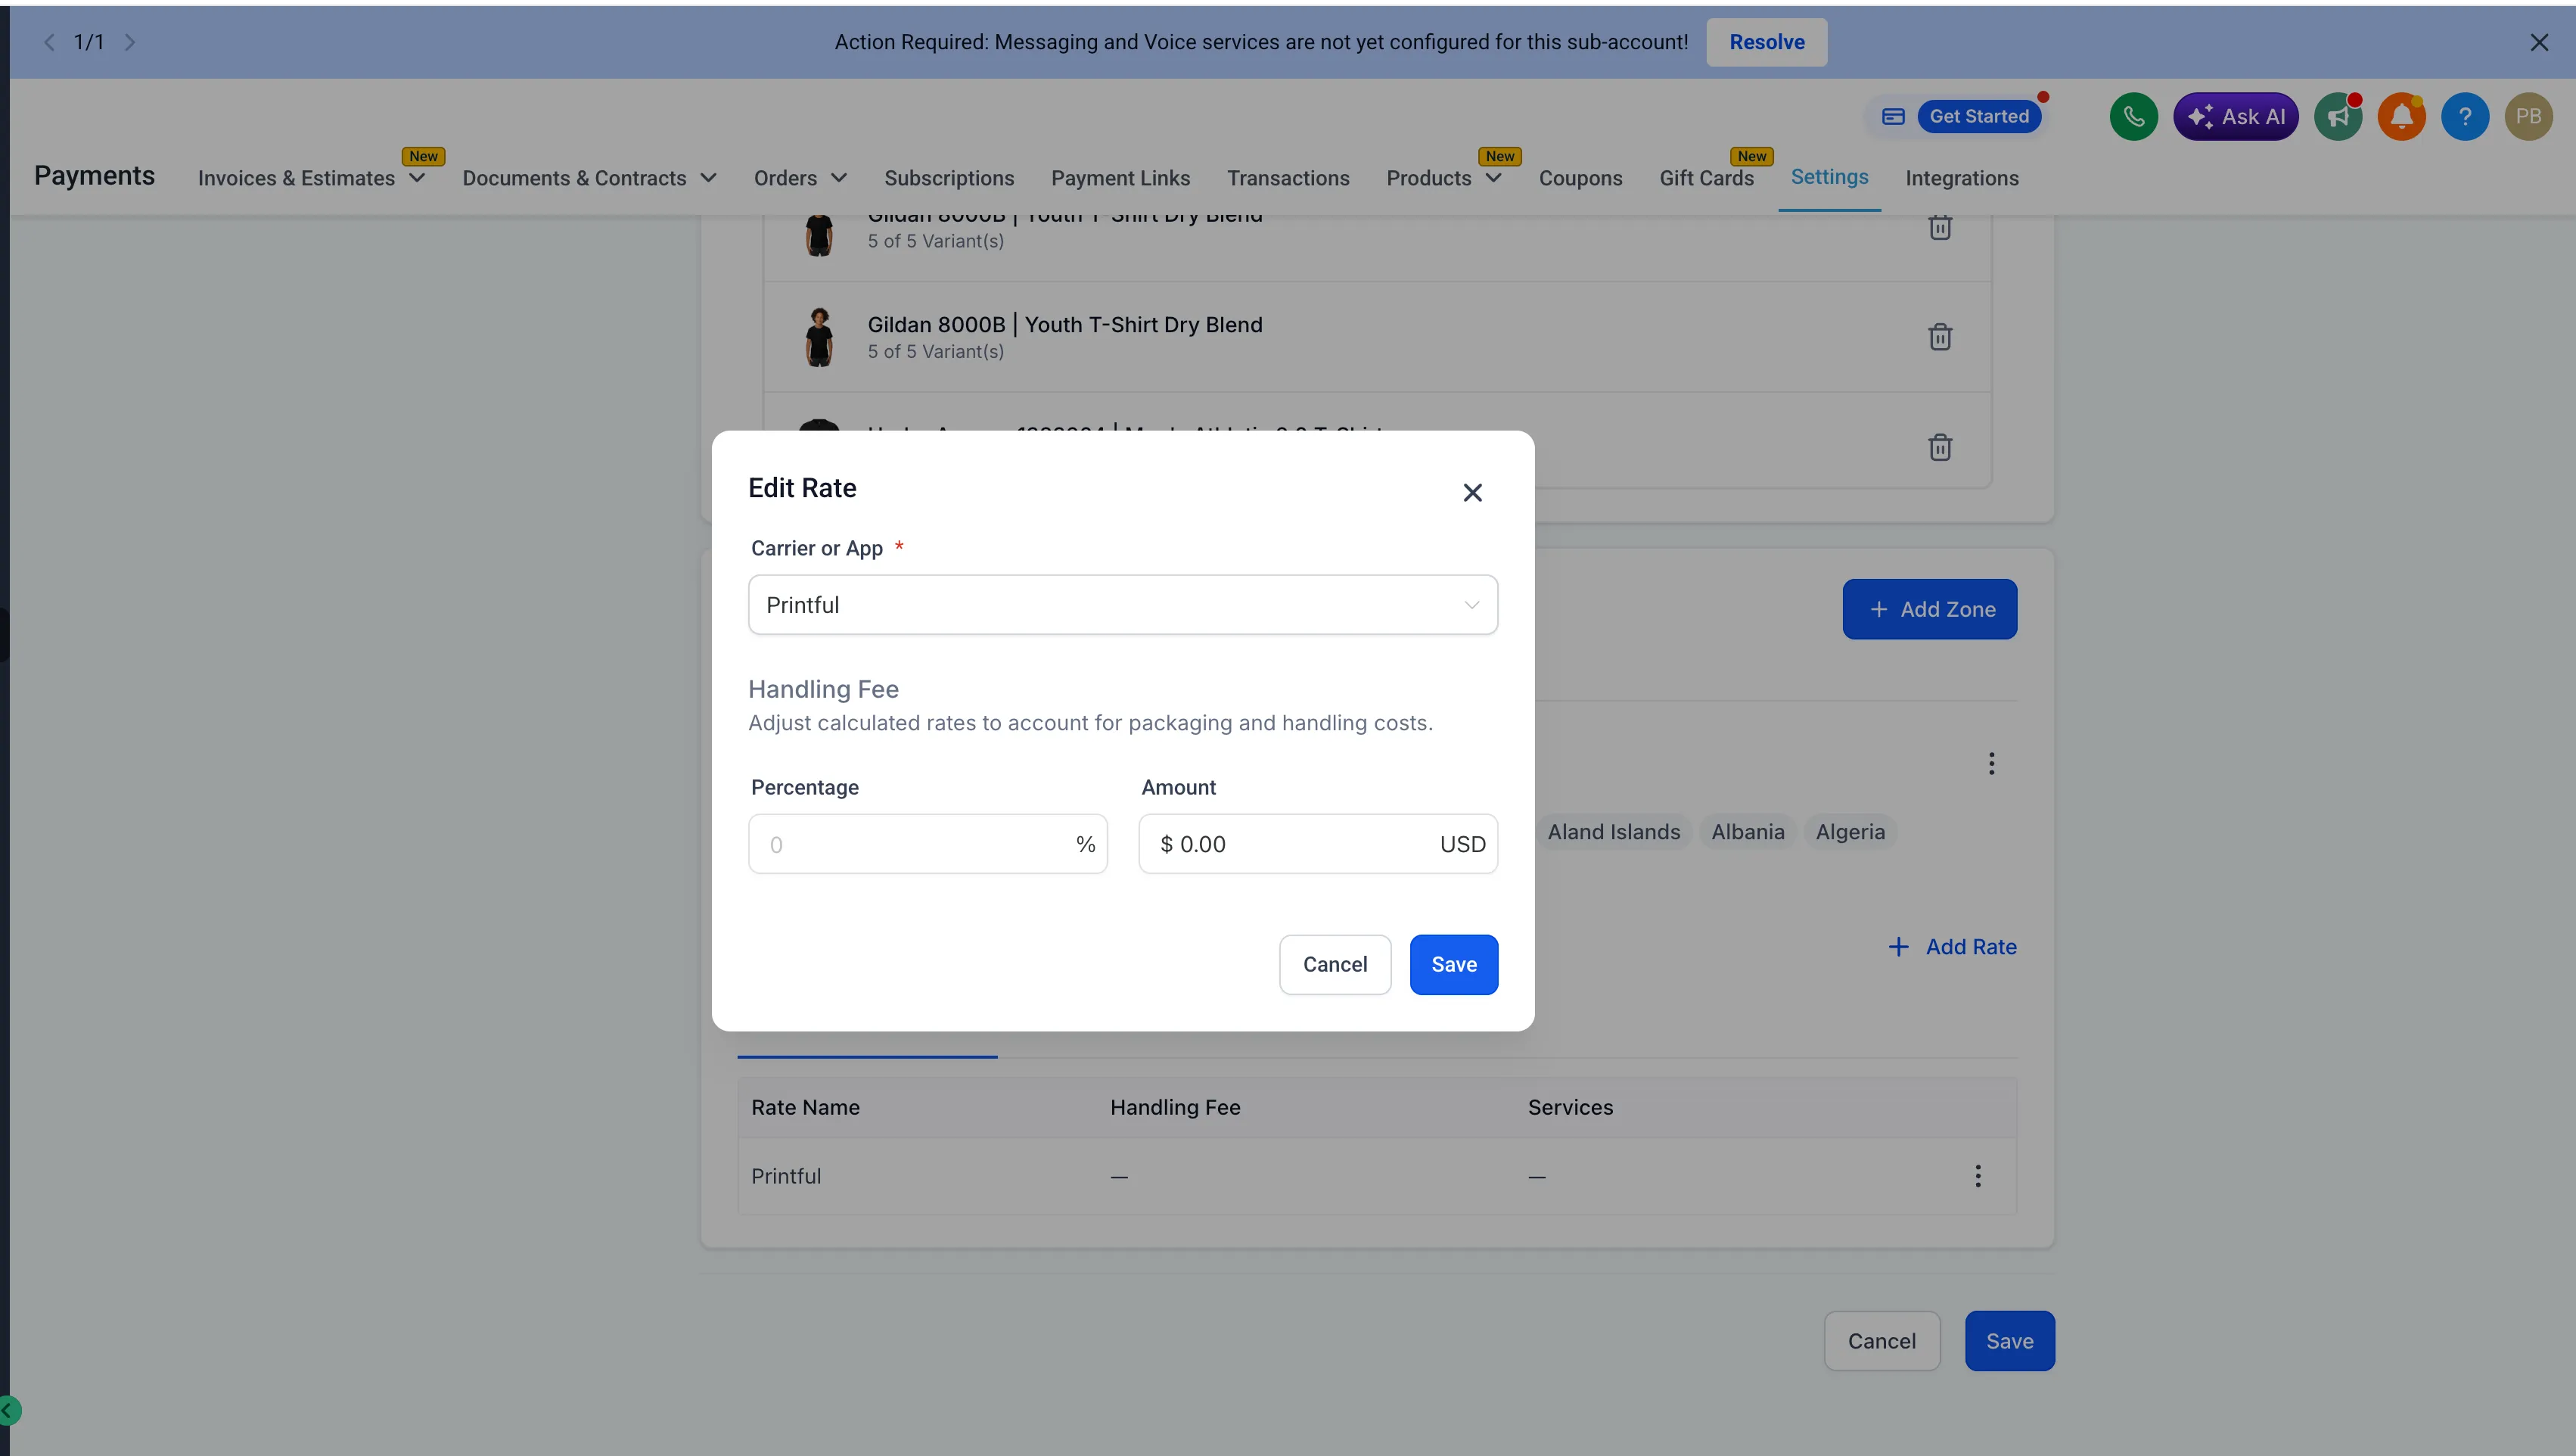Open the three-dot menu for Printful rate row
Screen dimensions: 2576x1456
point(1977,1176)
